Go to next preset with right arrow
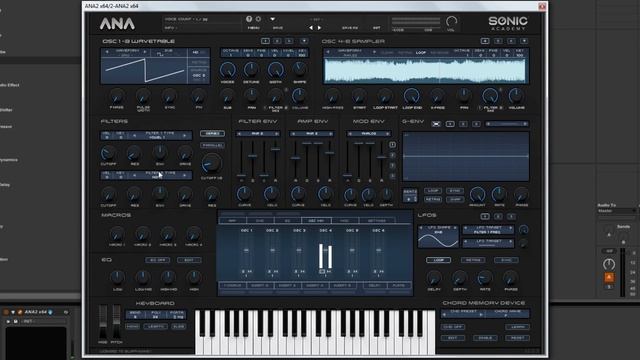The width and height of the screenshot is (640, 360). point(319,28)
